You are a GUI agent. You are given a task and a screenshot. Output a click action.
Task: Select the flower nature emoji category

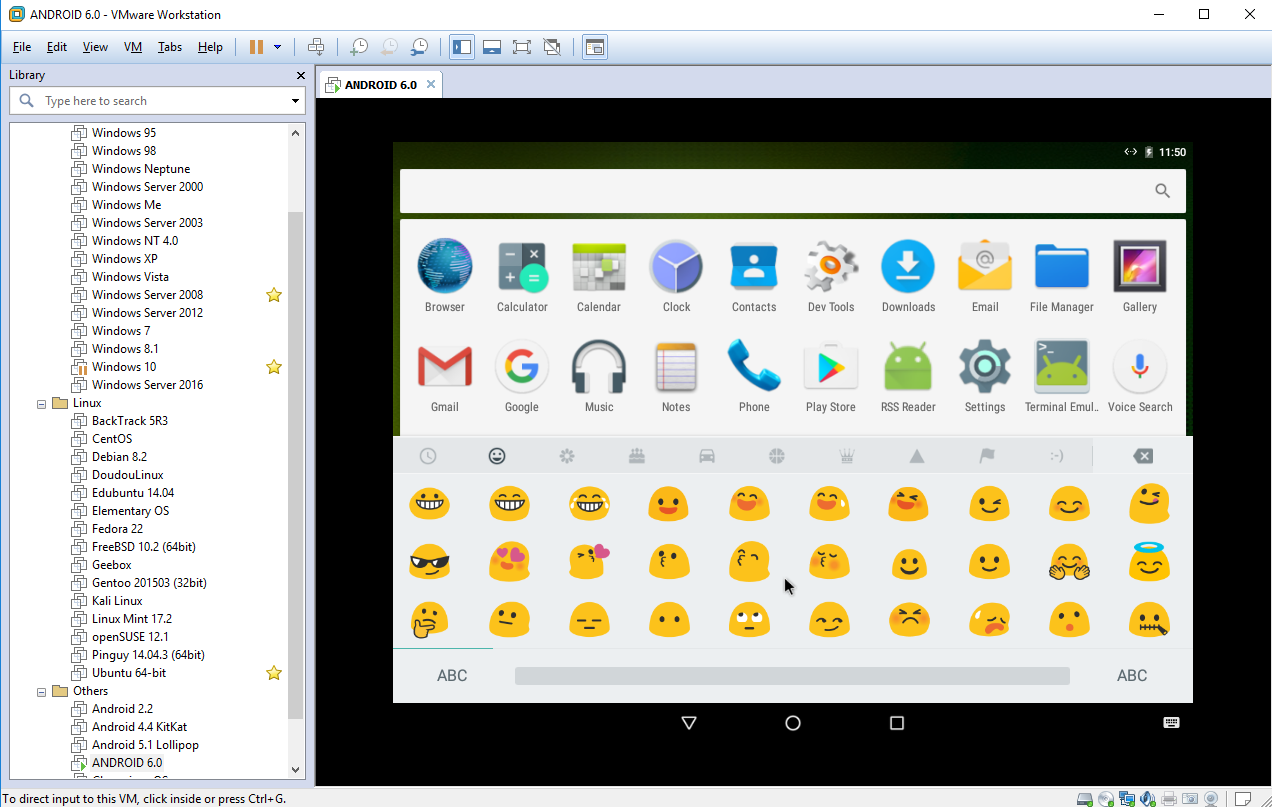pos(567,456)
